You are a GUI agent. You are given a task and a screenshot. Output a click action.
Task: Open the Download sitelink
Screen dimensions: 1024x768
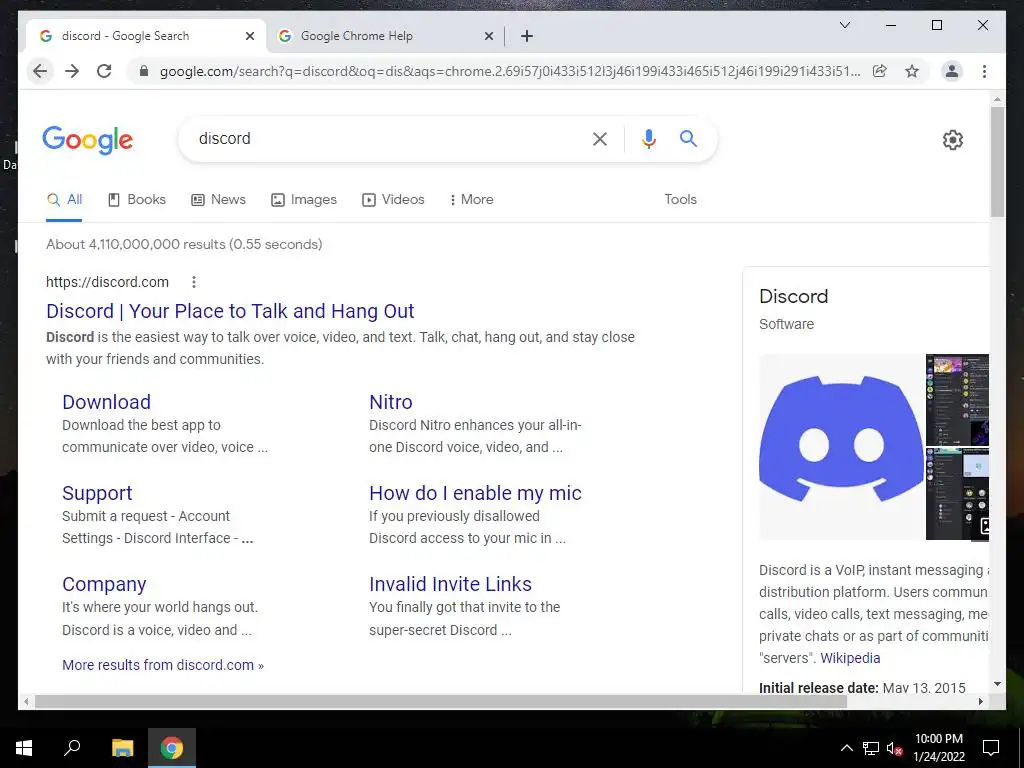[106, 402]
